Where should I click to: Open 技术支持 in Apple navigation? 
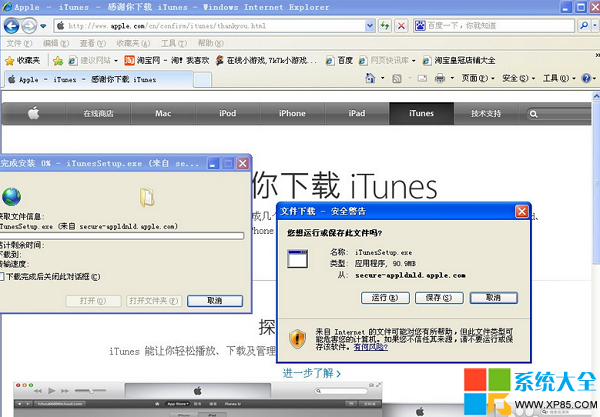(486, 113)
